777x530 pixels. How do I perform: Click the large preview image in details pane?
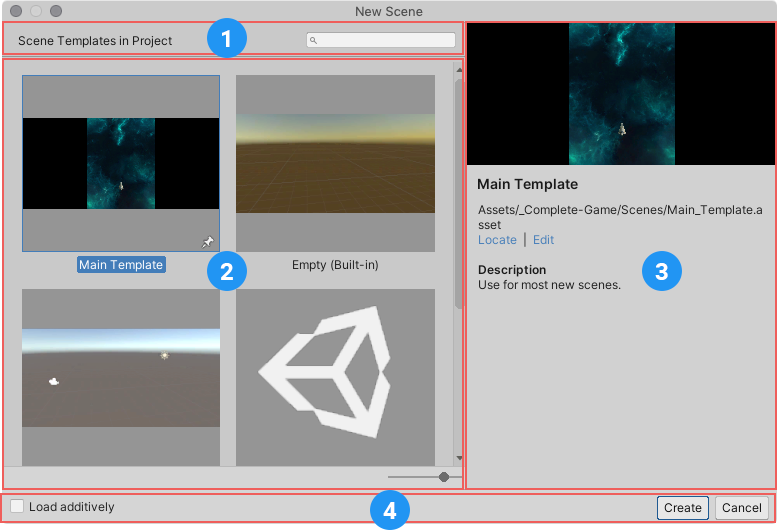620,94
